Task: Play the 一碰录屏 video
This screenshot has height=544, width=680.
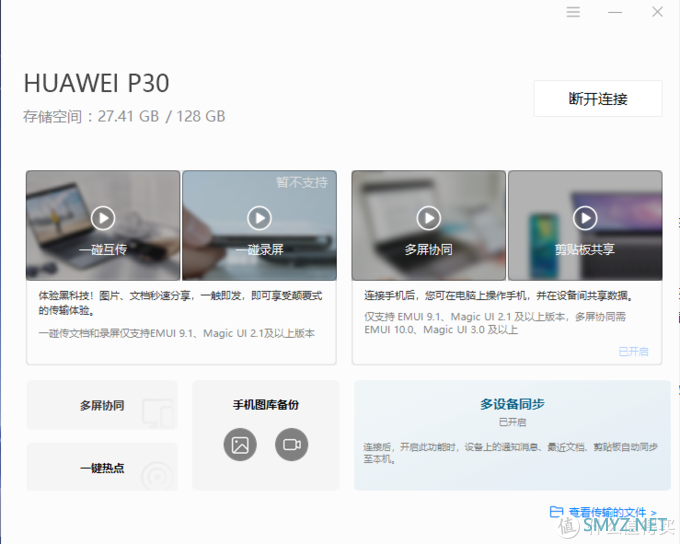Action: (x=259, y=218)
